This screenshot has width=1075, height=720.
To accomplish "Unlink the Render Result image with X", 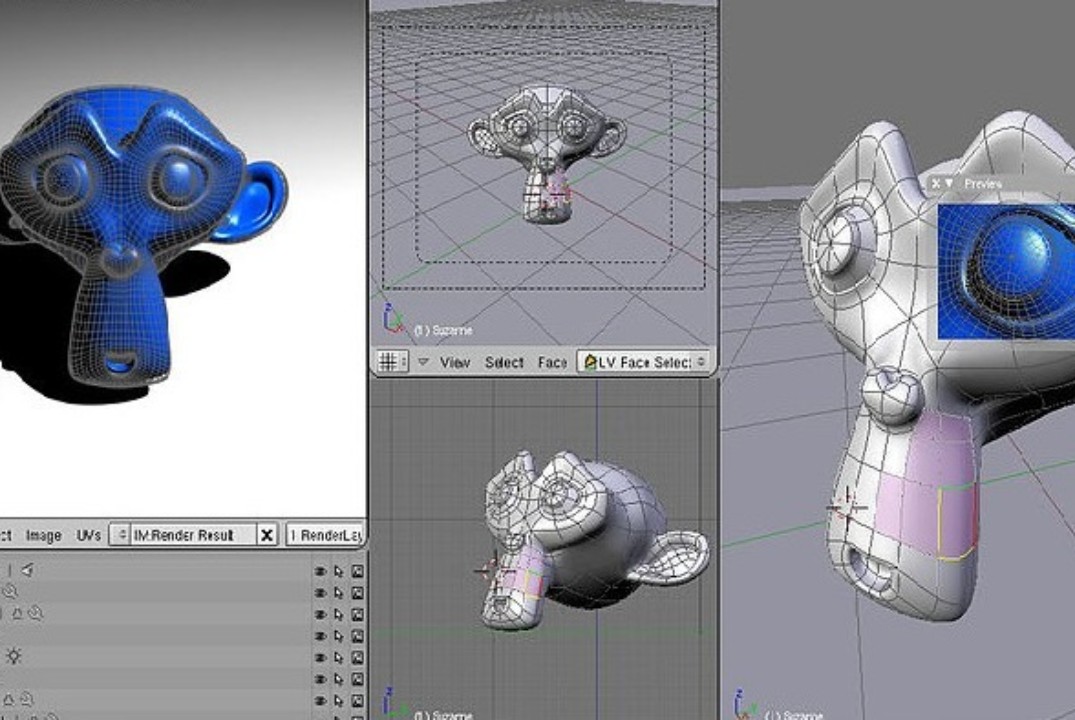I will point(267,535).
